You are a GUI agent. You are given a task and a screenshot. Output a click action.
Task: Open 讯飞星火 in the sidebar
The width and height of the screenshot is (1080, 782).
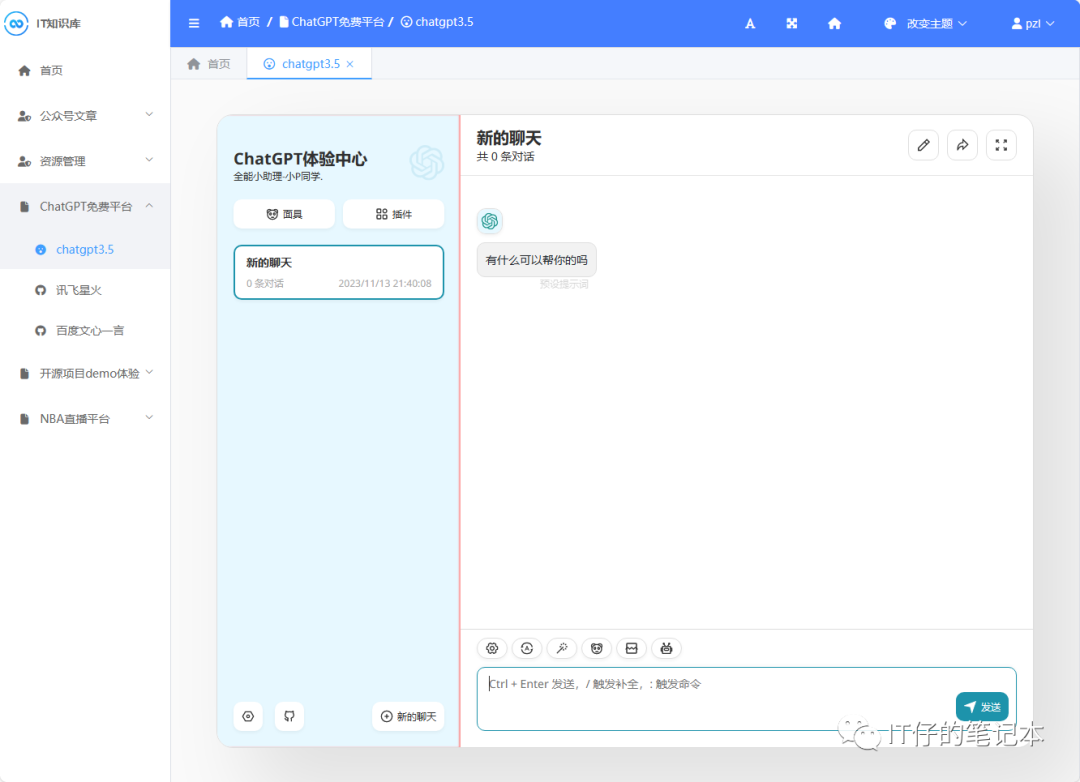tap(85, 290)
